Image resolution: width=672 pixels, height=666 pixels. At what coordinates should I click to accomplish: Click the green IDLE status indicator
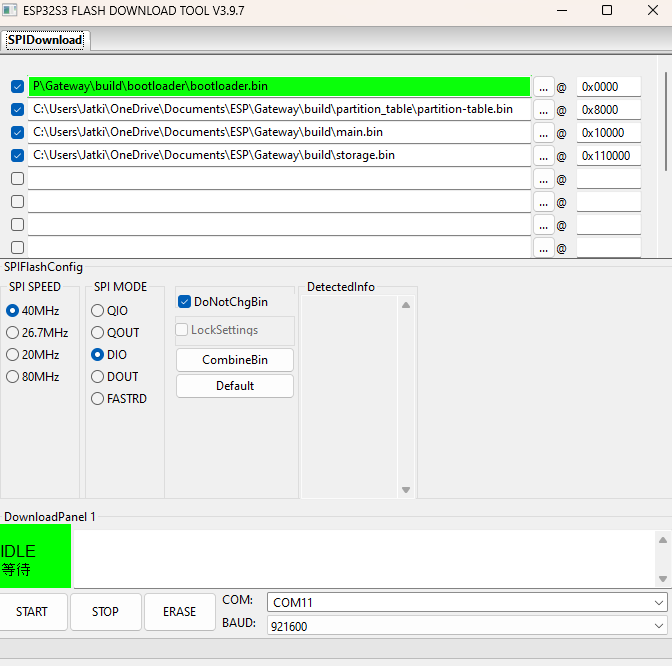point(36,556)
